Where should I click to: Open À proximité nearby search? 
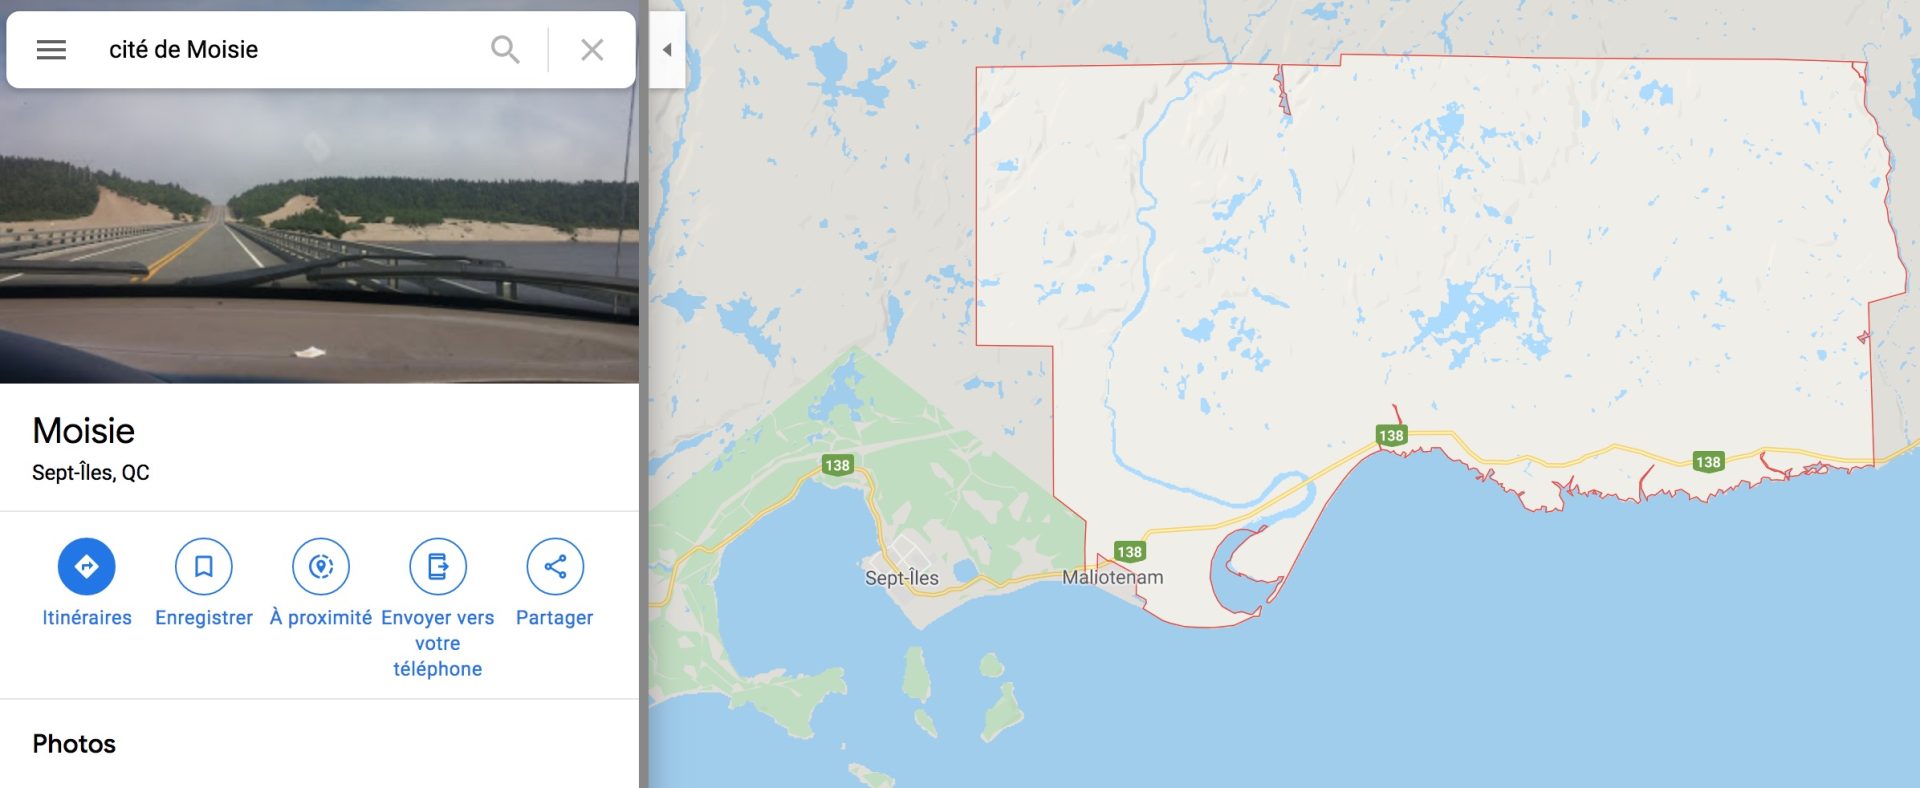pyautogui.click(x=321, y=566)
